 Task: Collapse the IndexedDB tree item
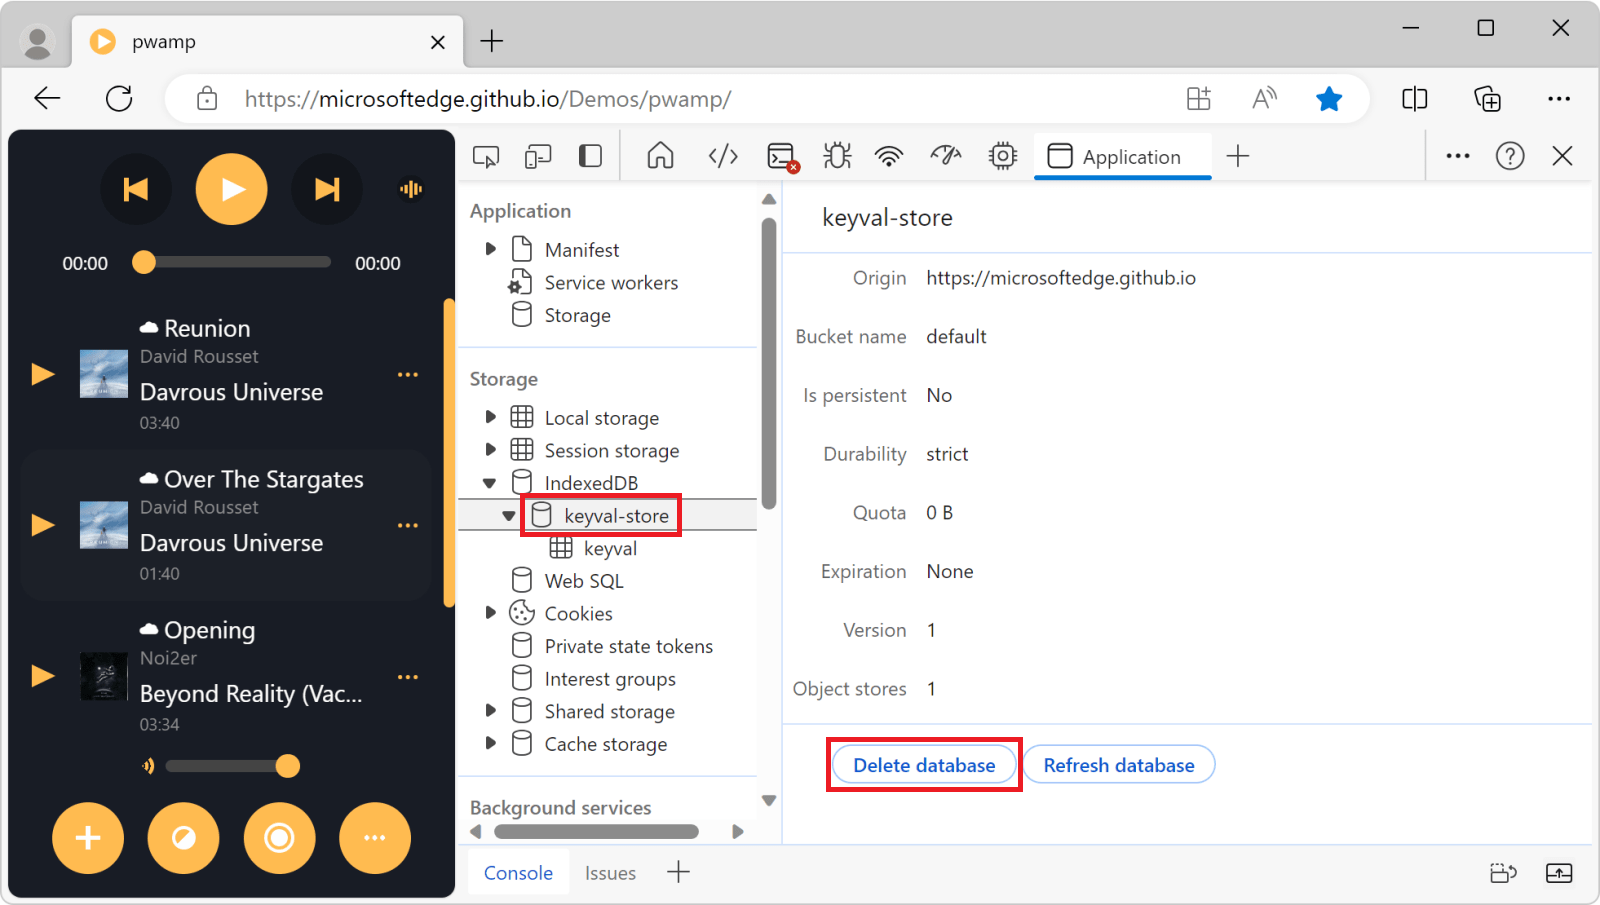tap(490, 482)
